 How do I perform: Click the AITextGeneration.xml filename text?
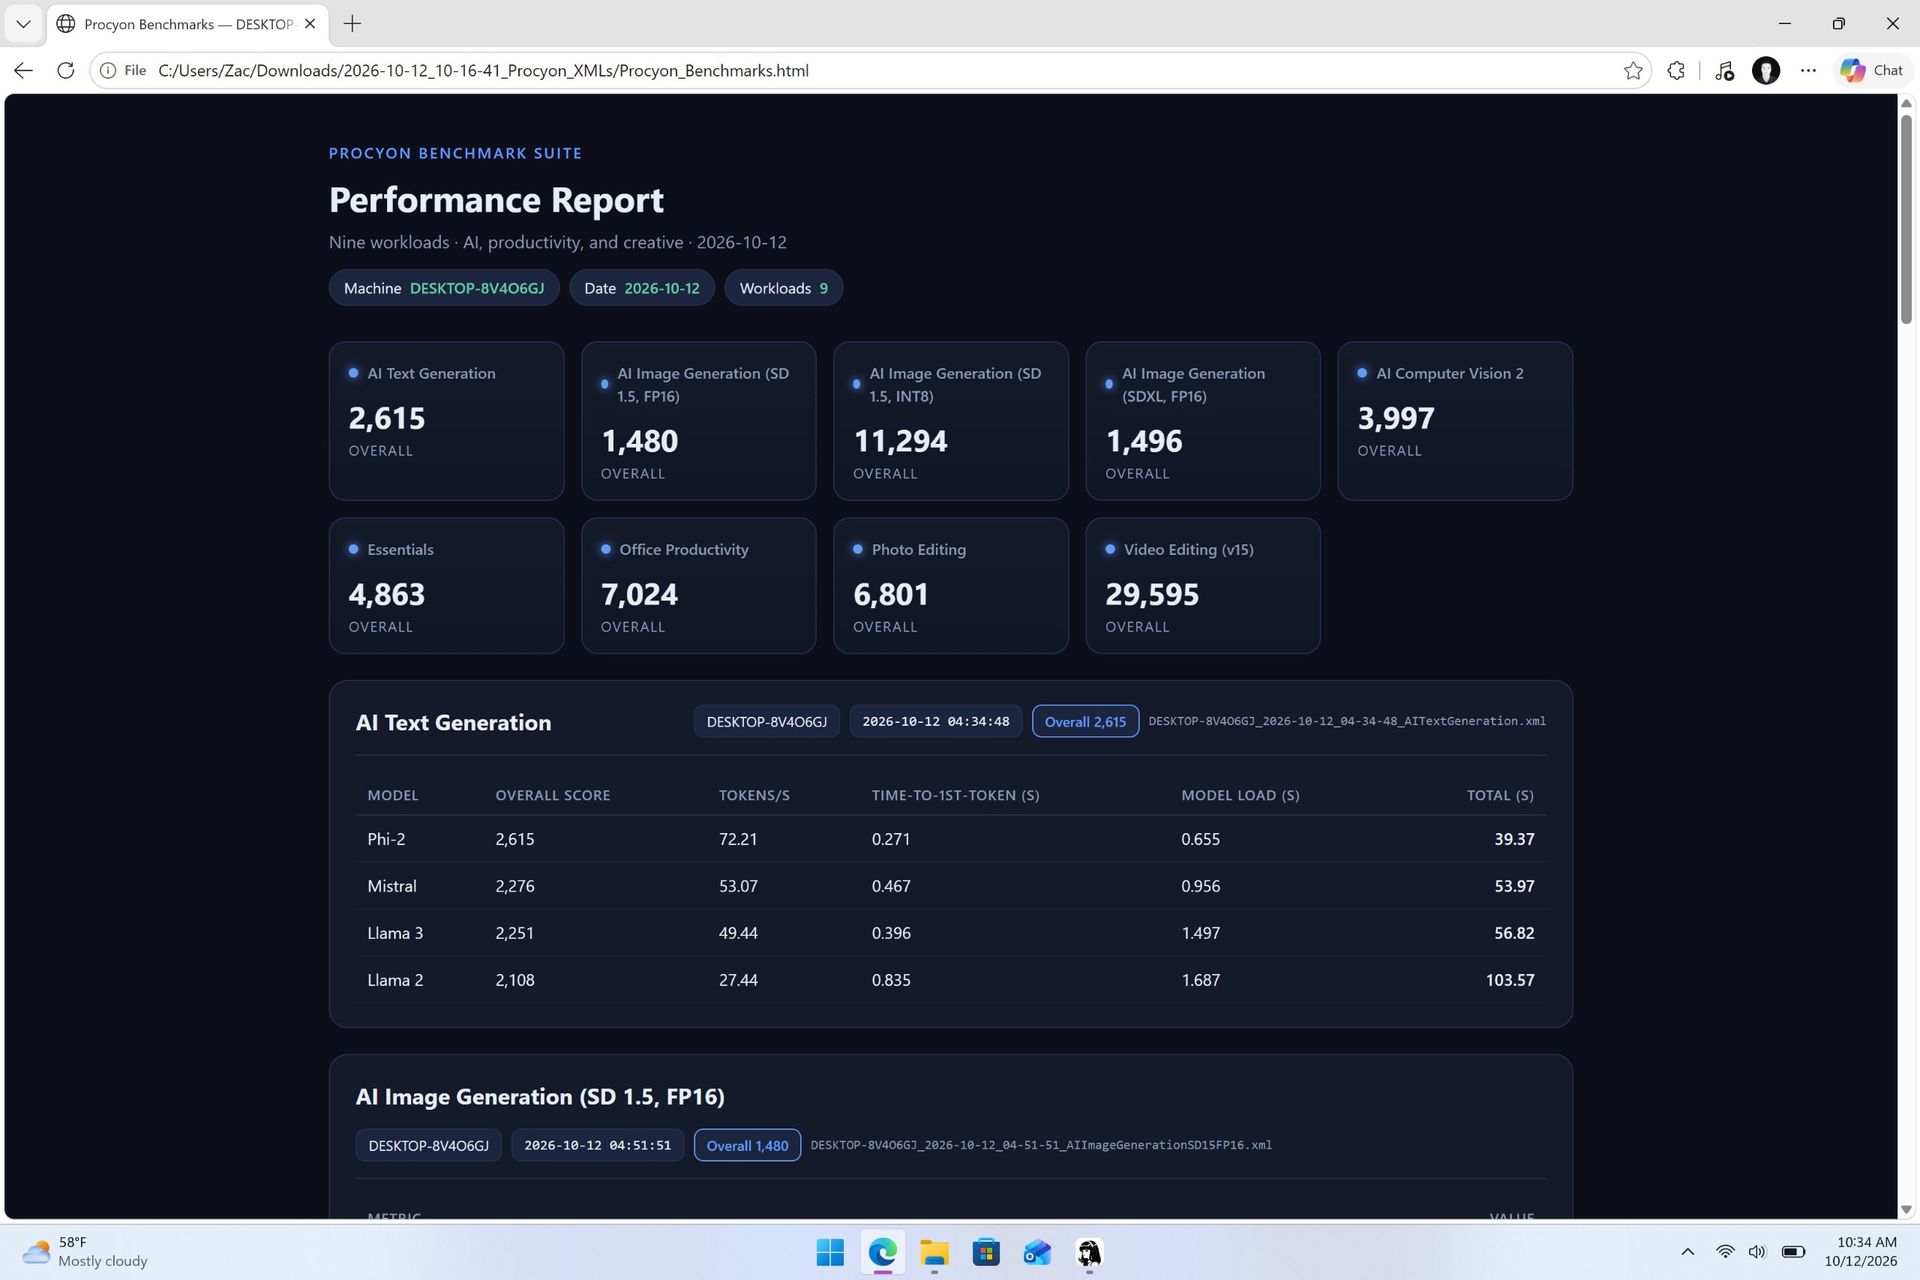point(1347,721)
